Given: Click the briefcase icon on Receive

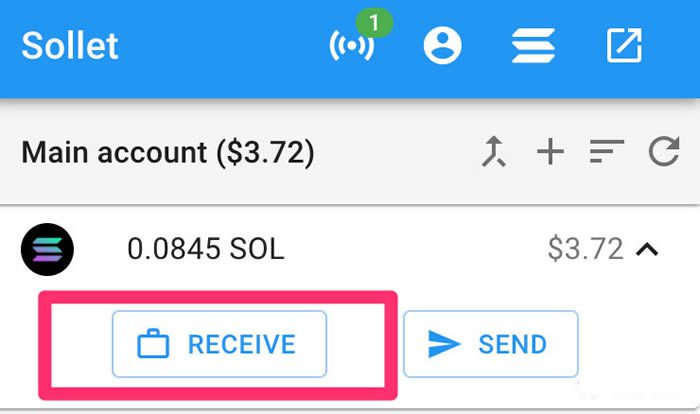Looking at the screenshot, I should [153, 344].
